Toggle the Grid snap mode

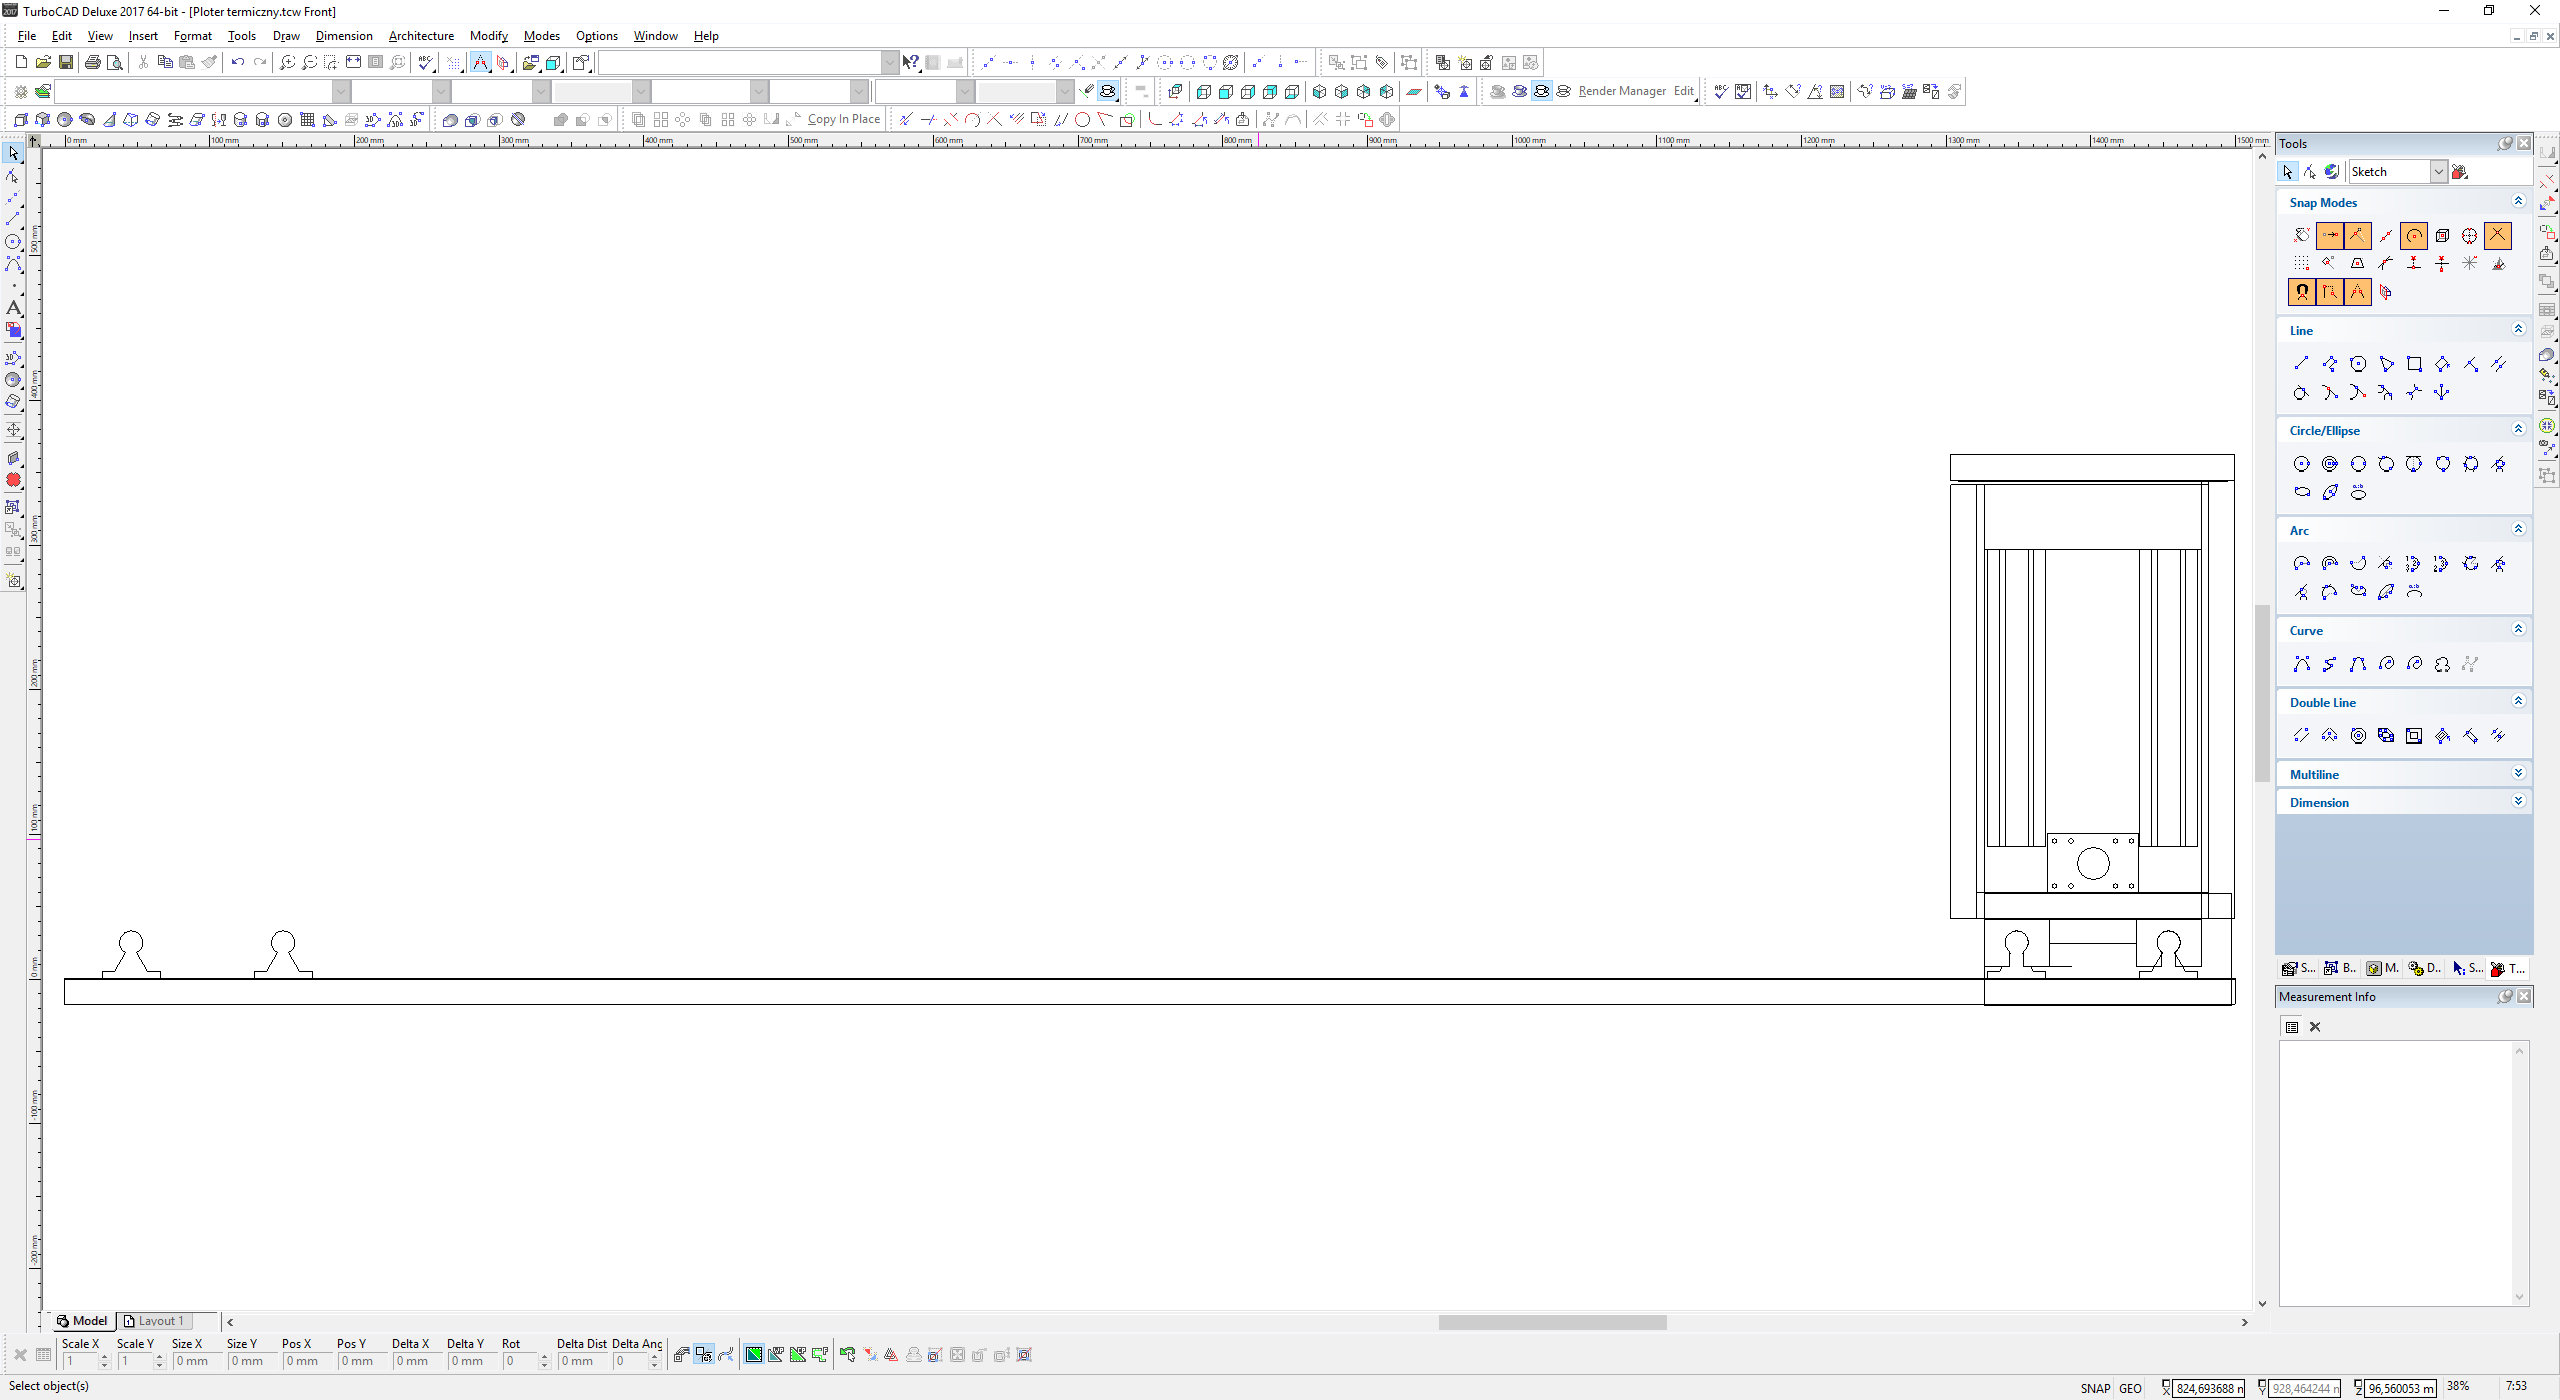pos(2302,264)
